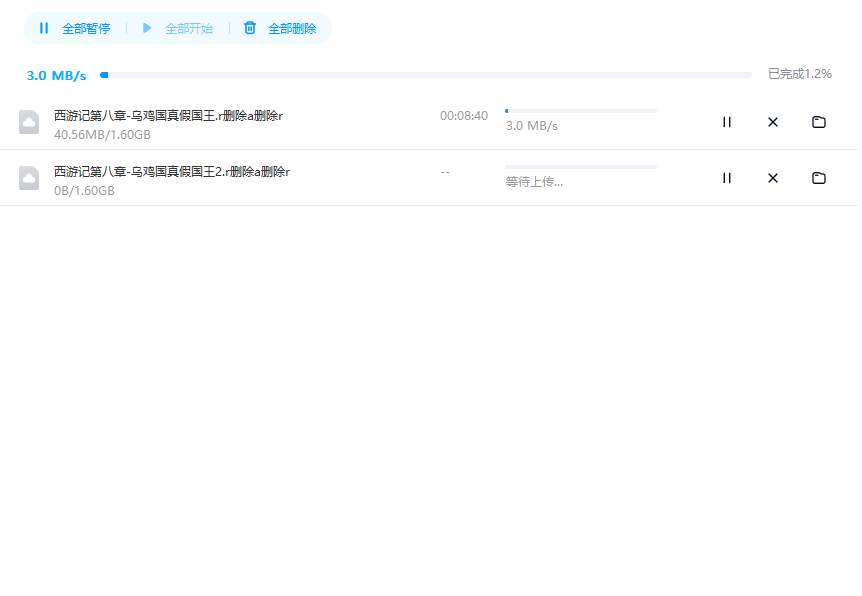Select file name 西游记第八章-乌鸡国真假国王2.r删除a删除r
The width and height of the screenshot is (862, 596).
pyautogui.click(x=172, y=172)
